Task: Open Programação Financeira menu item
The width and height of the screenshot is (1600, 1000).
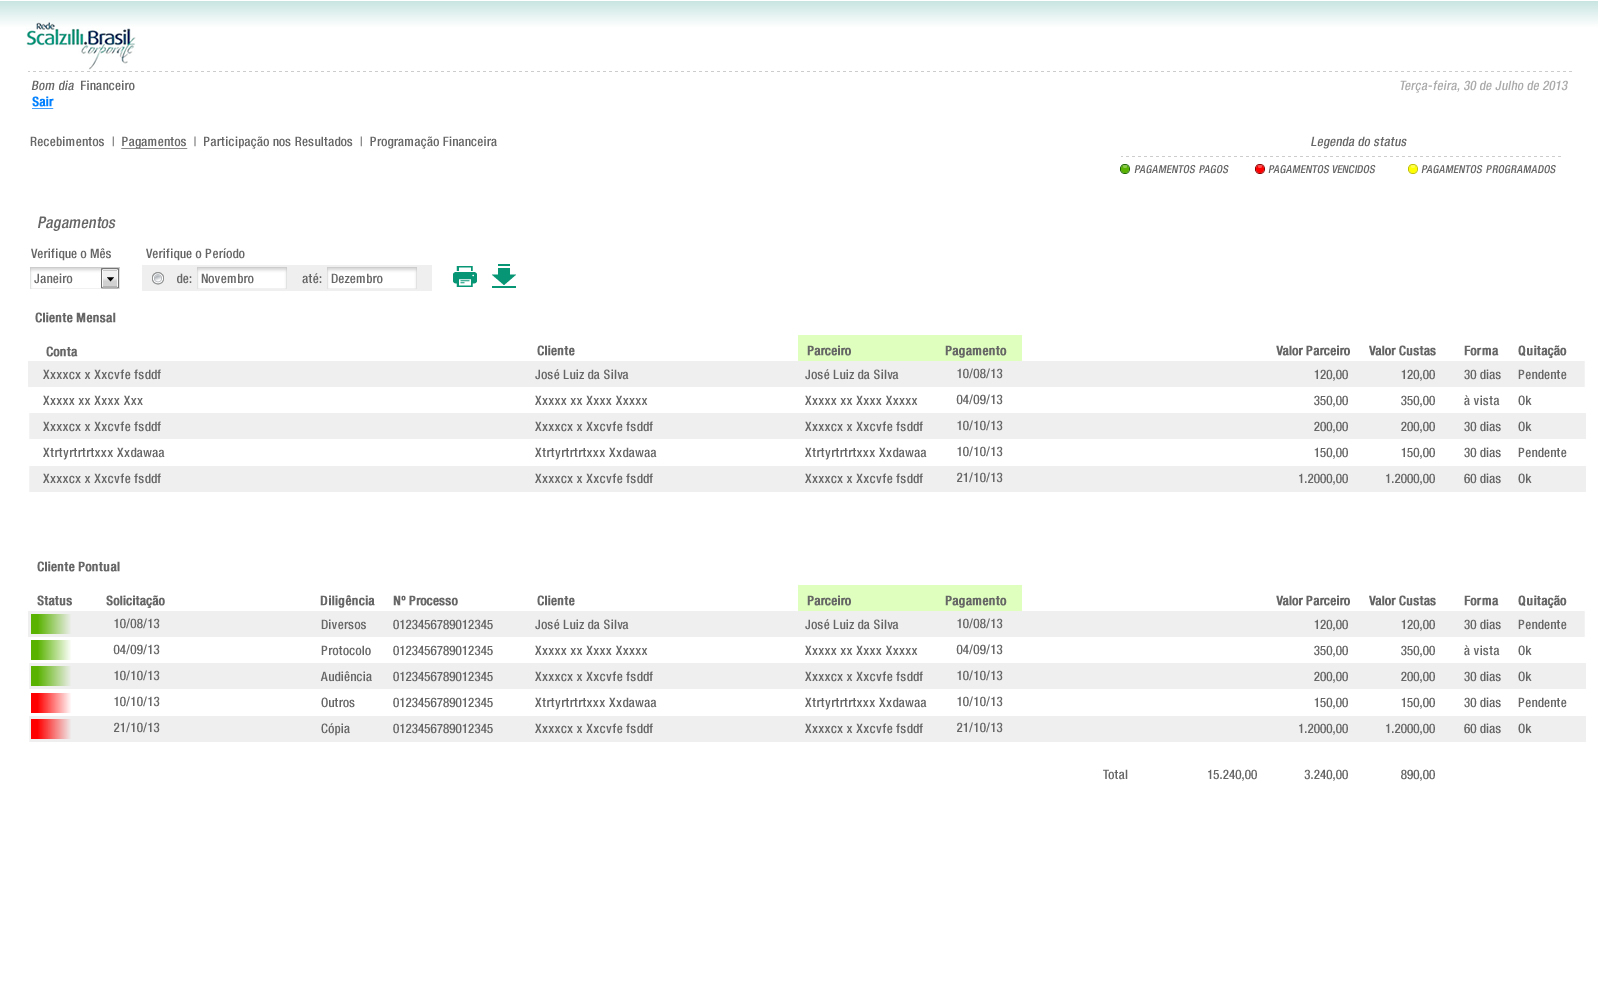Action: (x=433, y=142)
